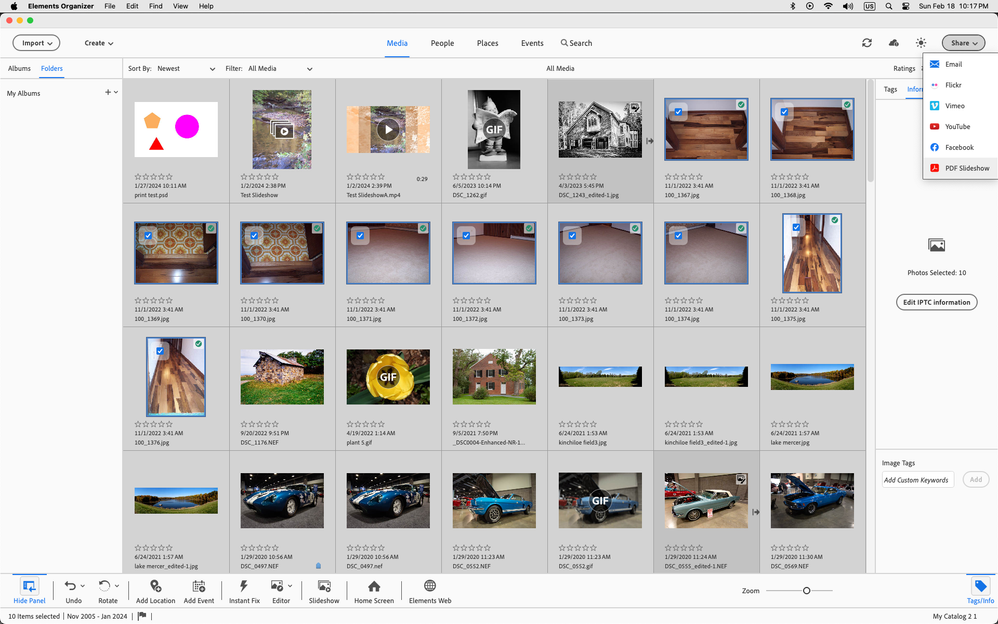
Task: Open the Create dropdown
Action: [99, 43]
